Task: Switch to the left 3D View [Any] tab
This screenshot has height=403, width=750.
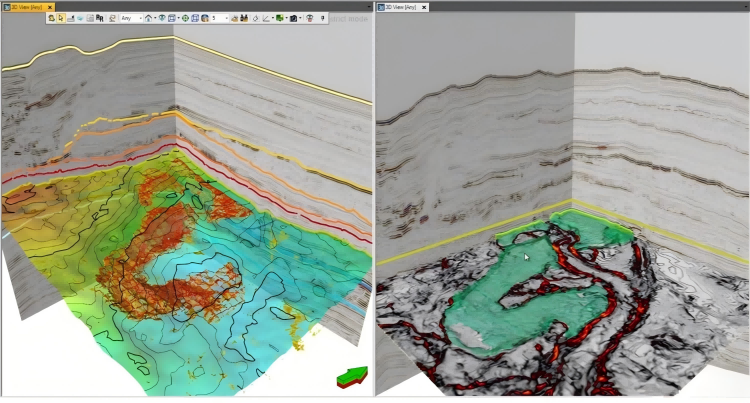Action: coord(26,7)
